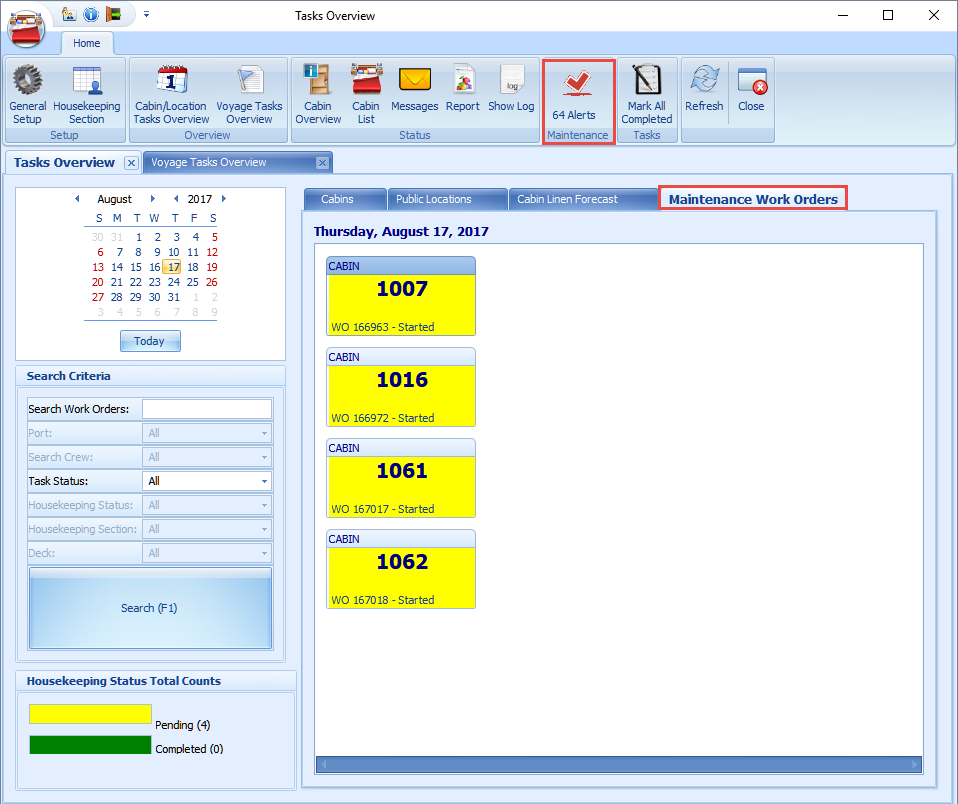
Task: Open the Search Crew dropdown
Action: [207, 457]
